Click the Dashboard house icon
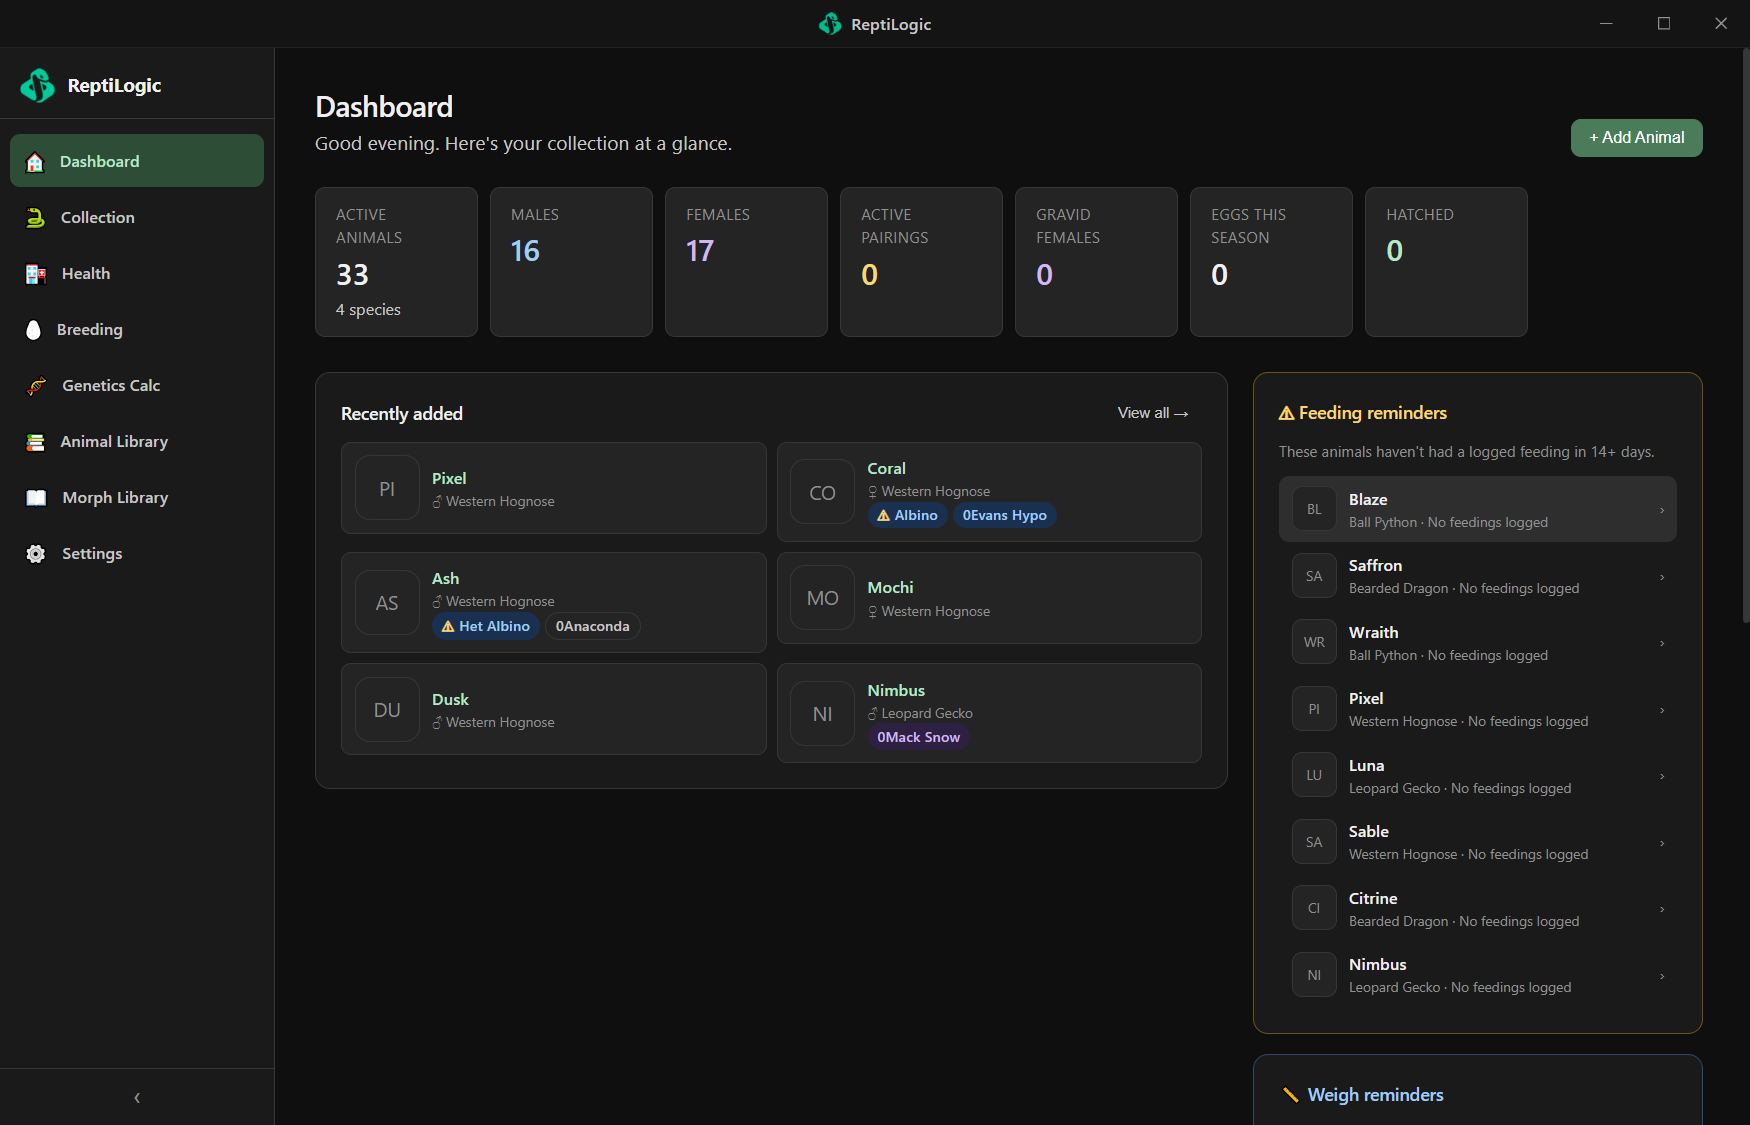1750x1125 pixels. tap(35, 162)
